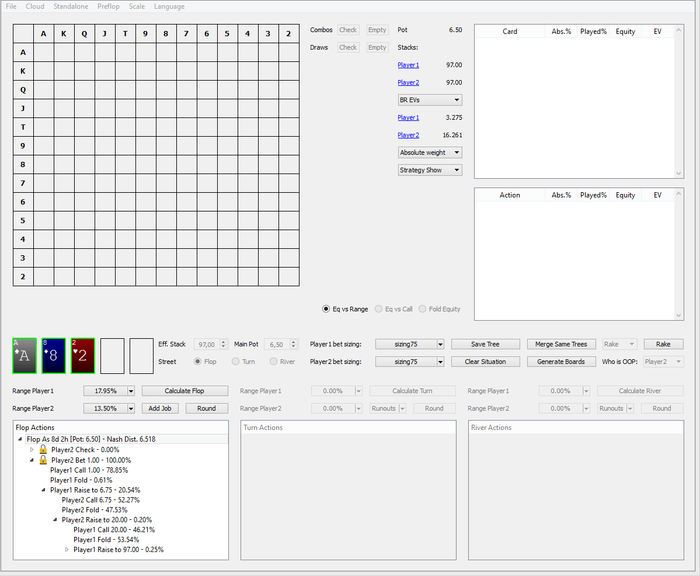This screenshot has width=700, height=576.
Task: Collapse the Player1 Raise to 6.75 node
Action: pyautogui.click(x=43, y=490)
